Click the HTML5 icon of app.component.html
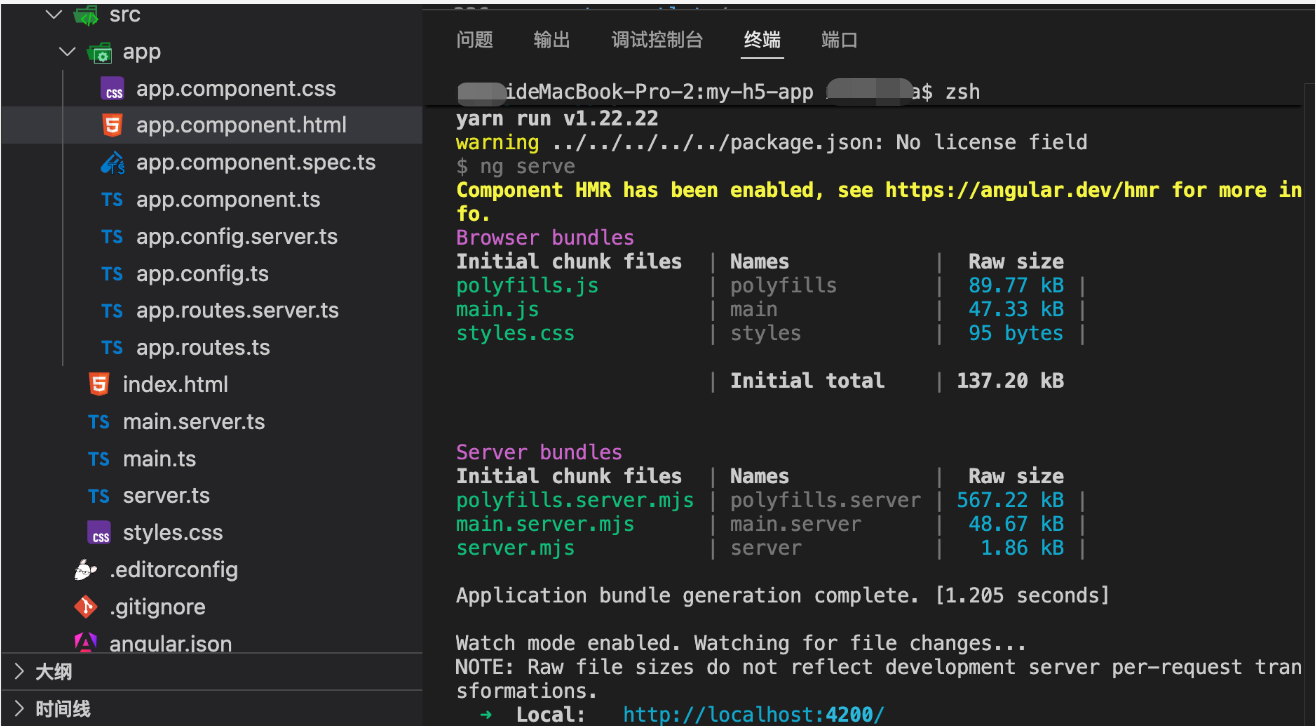The height and width of the screenshot is (726, 1316). tap(113, 126)
